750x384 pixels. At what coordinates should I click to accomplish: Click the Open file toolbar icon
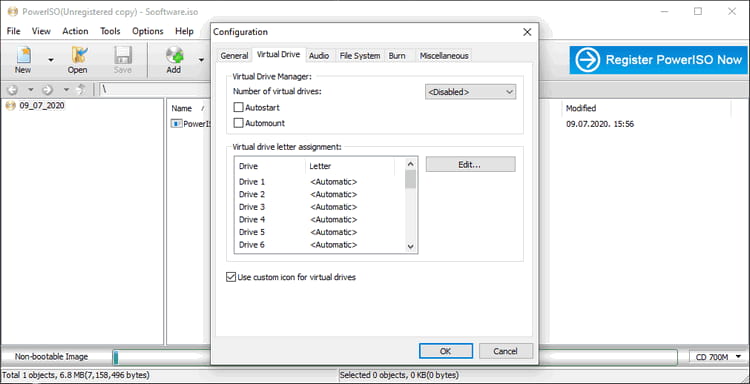77,60
